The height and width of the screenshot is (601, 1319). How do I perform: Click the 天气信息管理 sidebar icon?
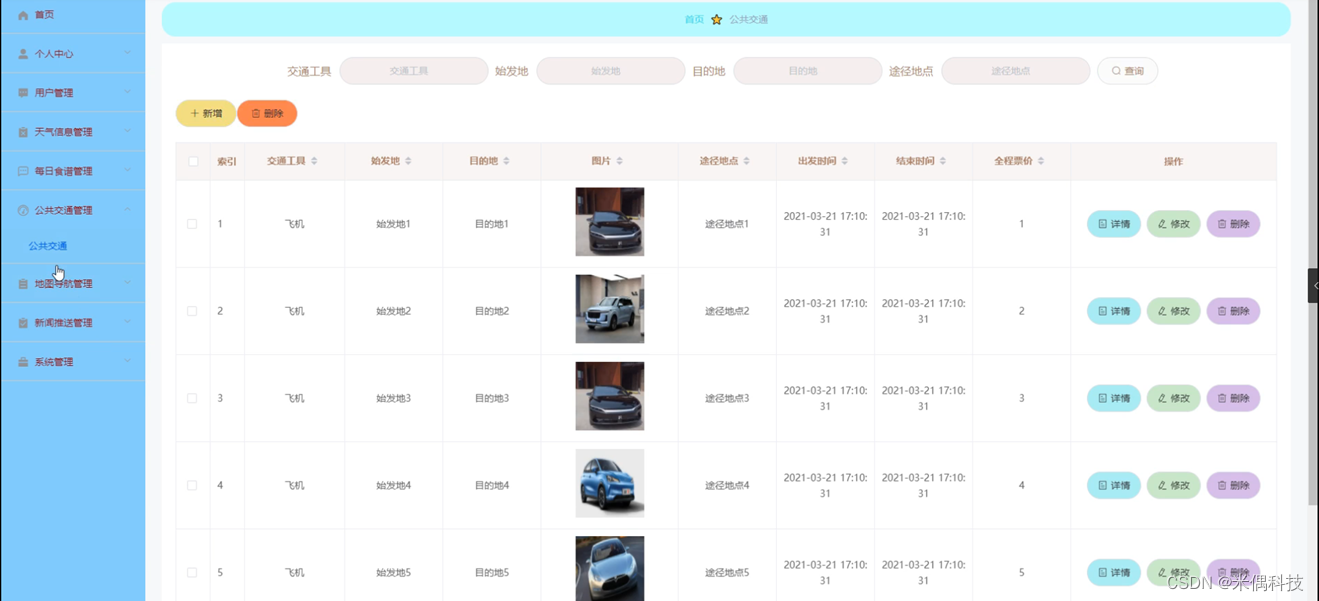coord(23,132)
